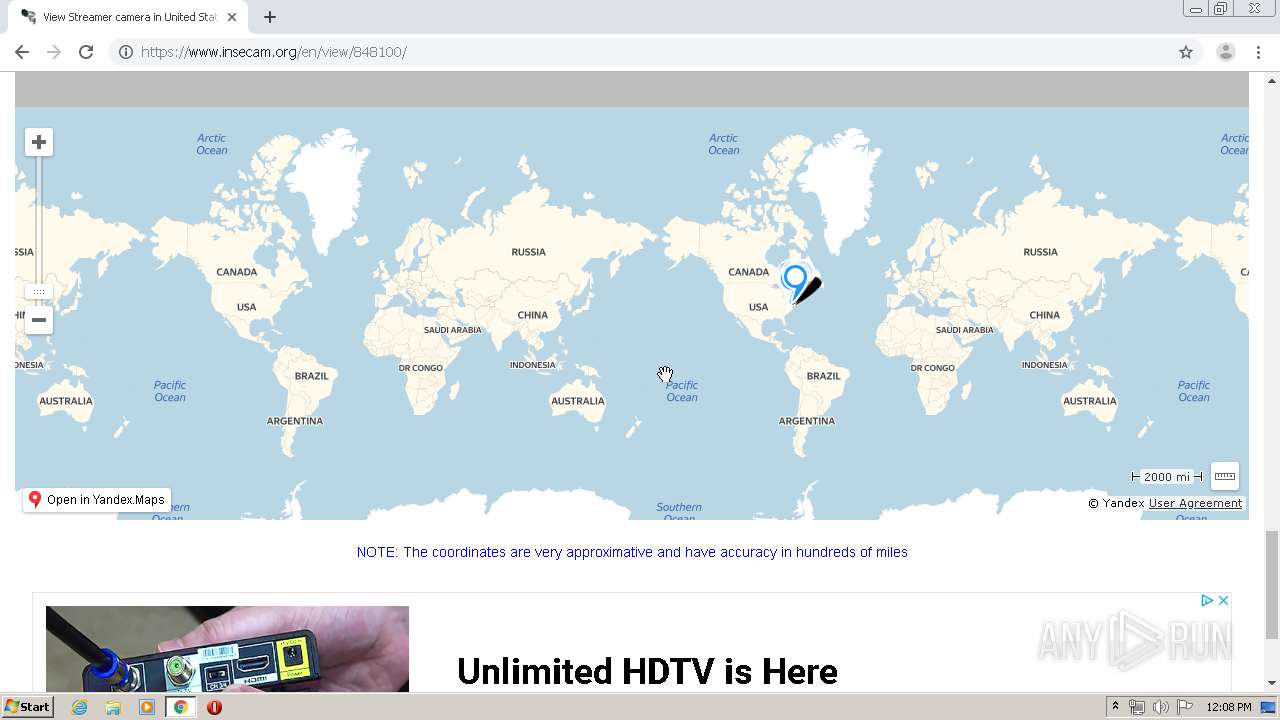
Task: Open in Yandex.Maps button
Action: coord(97,500)
